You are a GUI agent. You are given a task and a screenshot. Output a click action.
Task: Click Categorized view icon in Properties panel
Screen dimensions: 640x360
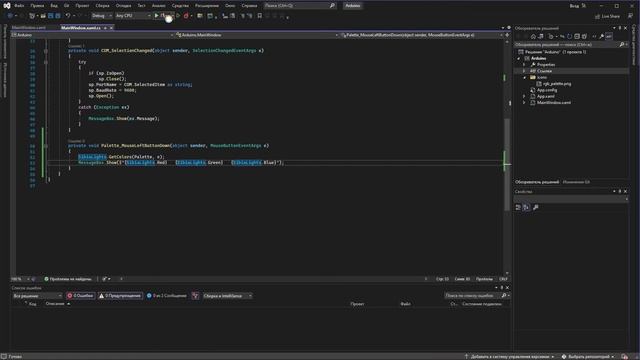(518, 207)
